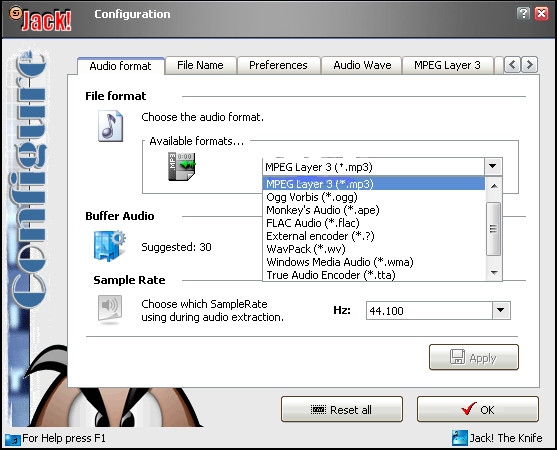Choose True Audio Encoder (*.tta) format
This screenshot has width=557, height=450.
click(x=374, y=275)
